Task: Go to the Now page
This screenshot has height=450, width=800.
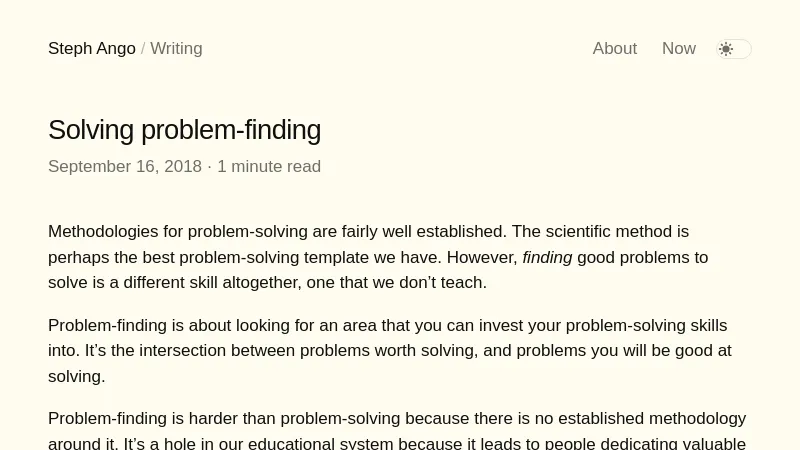Action: point(678,49)
